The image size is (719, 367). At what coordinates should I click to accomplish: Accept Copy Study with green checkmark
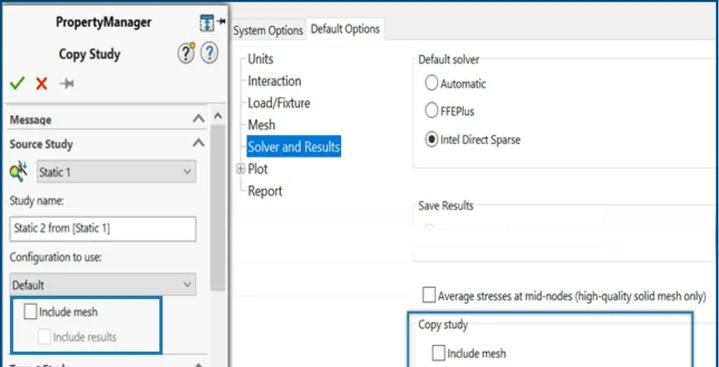pos(17,83)
